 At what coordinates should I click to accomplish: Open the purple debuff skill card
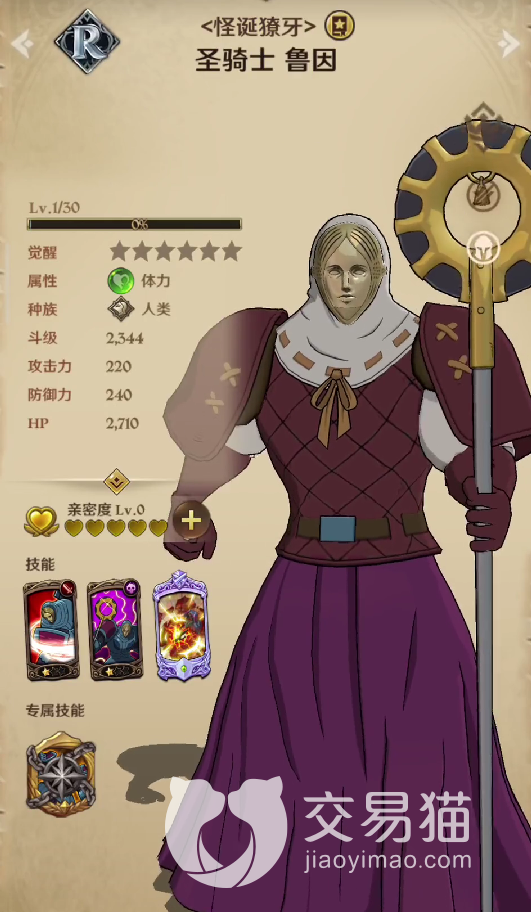(x=116, y=629)
